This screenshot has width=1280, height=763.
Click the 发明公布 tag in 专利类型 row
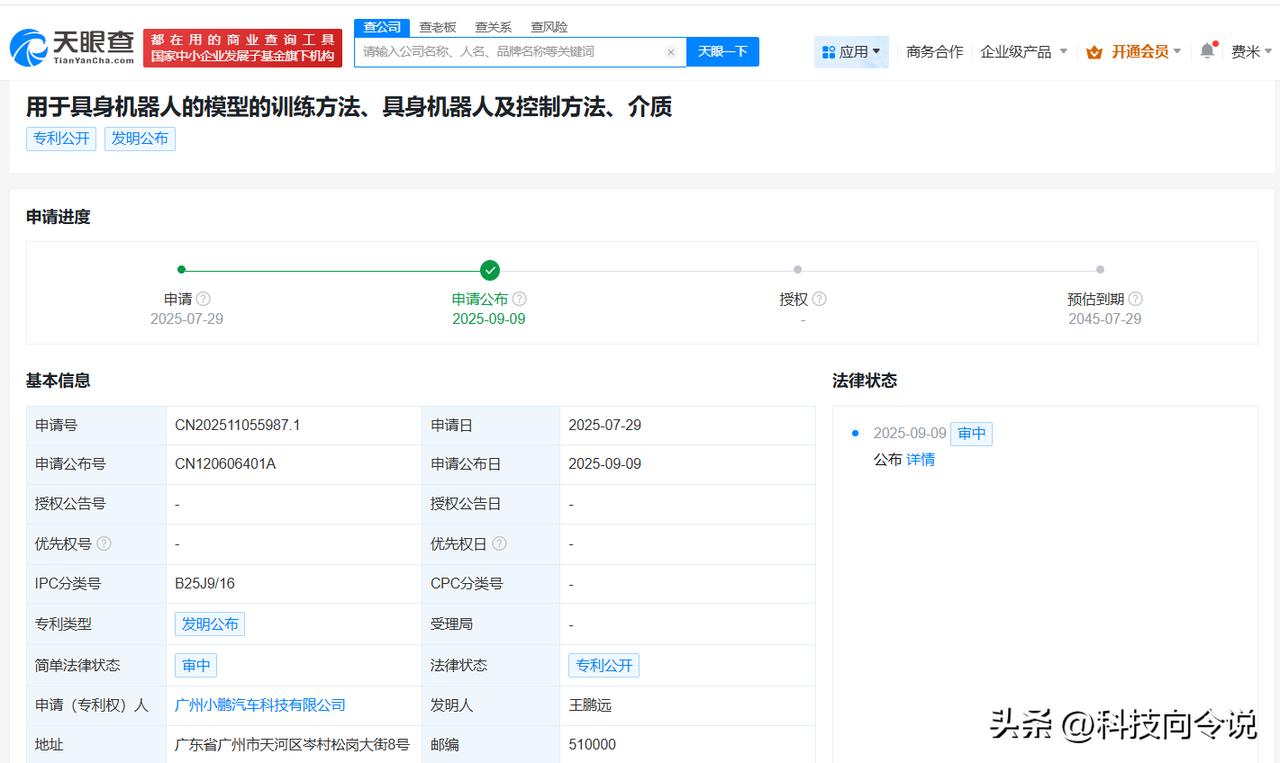210,624
